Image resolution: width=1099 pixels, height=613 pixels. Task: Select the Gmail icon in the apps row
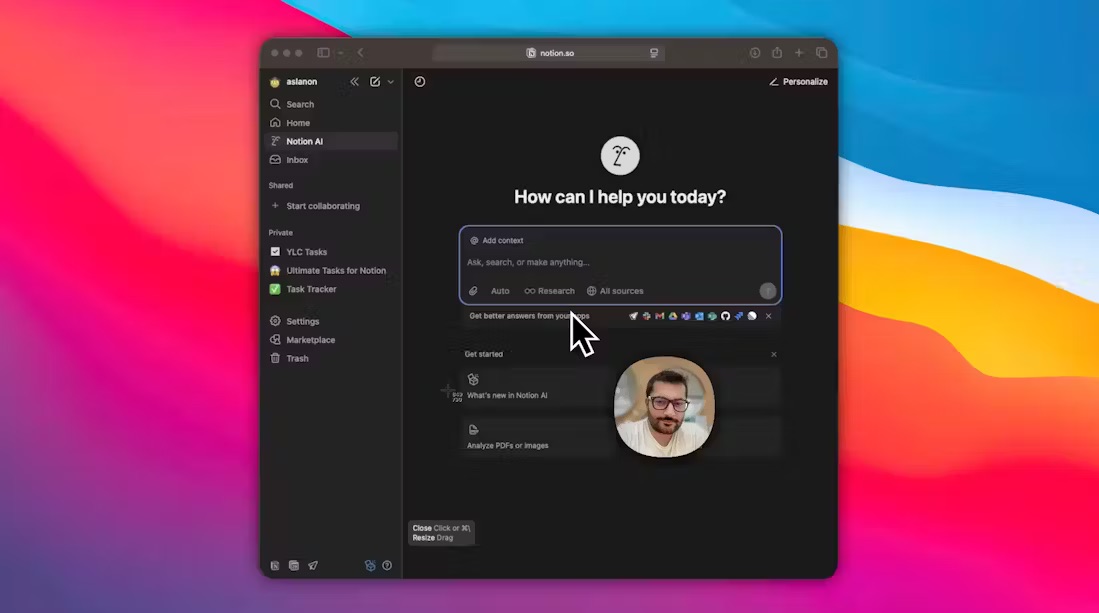coord(659,316)
